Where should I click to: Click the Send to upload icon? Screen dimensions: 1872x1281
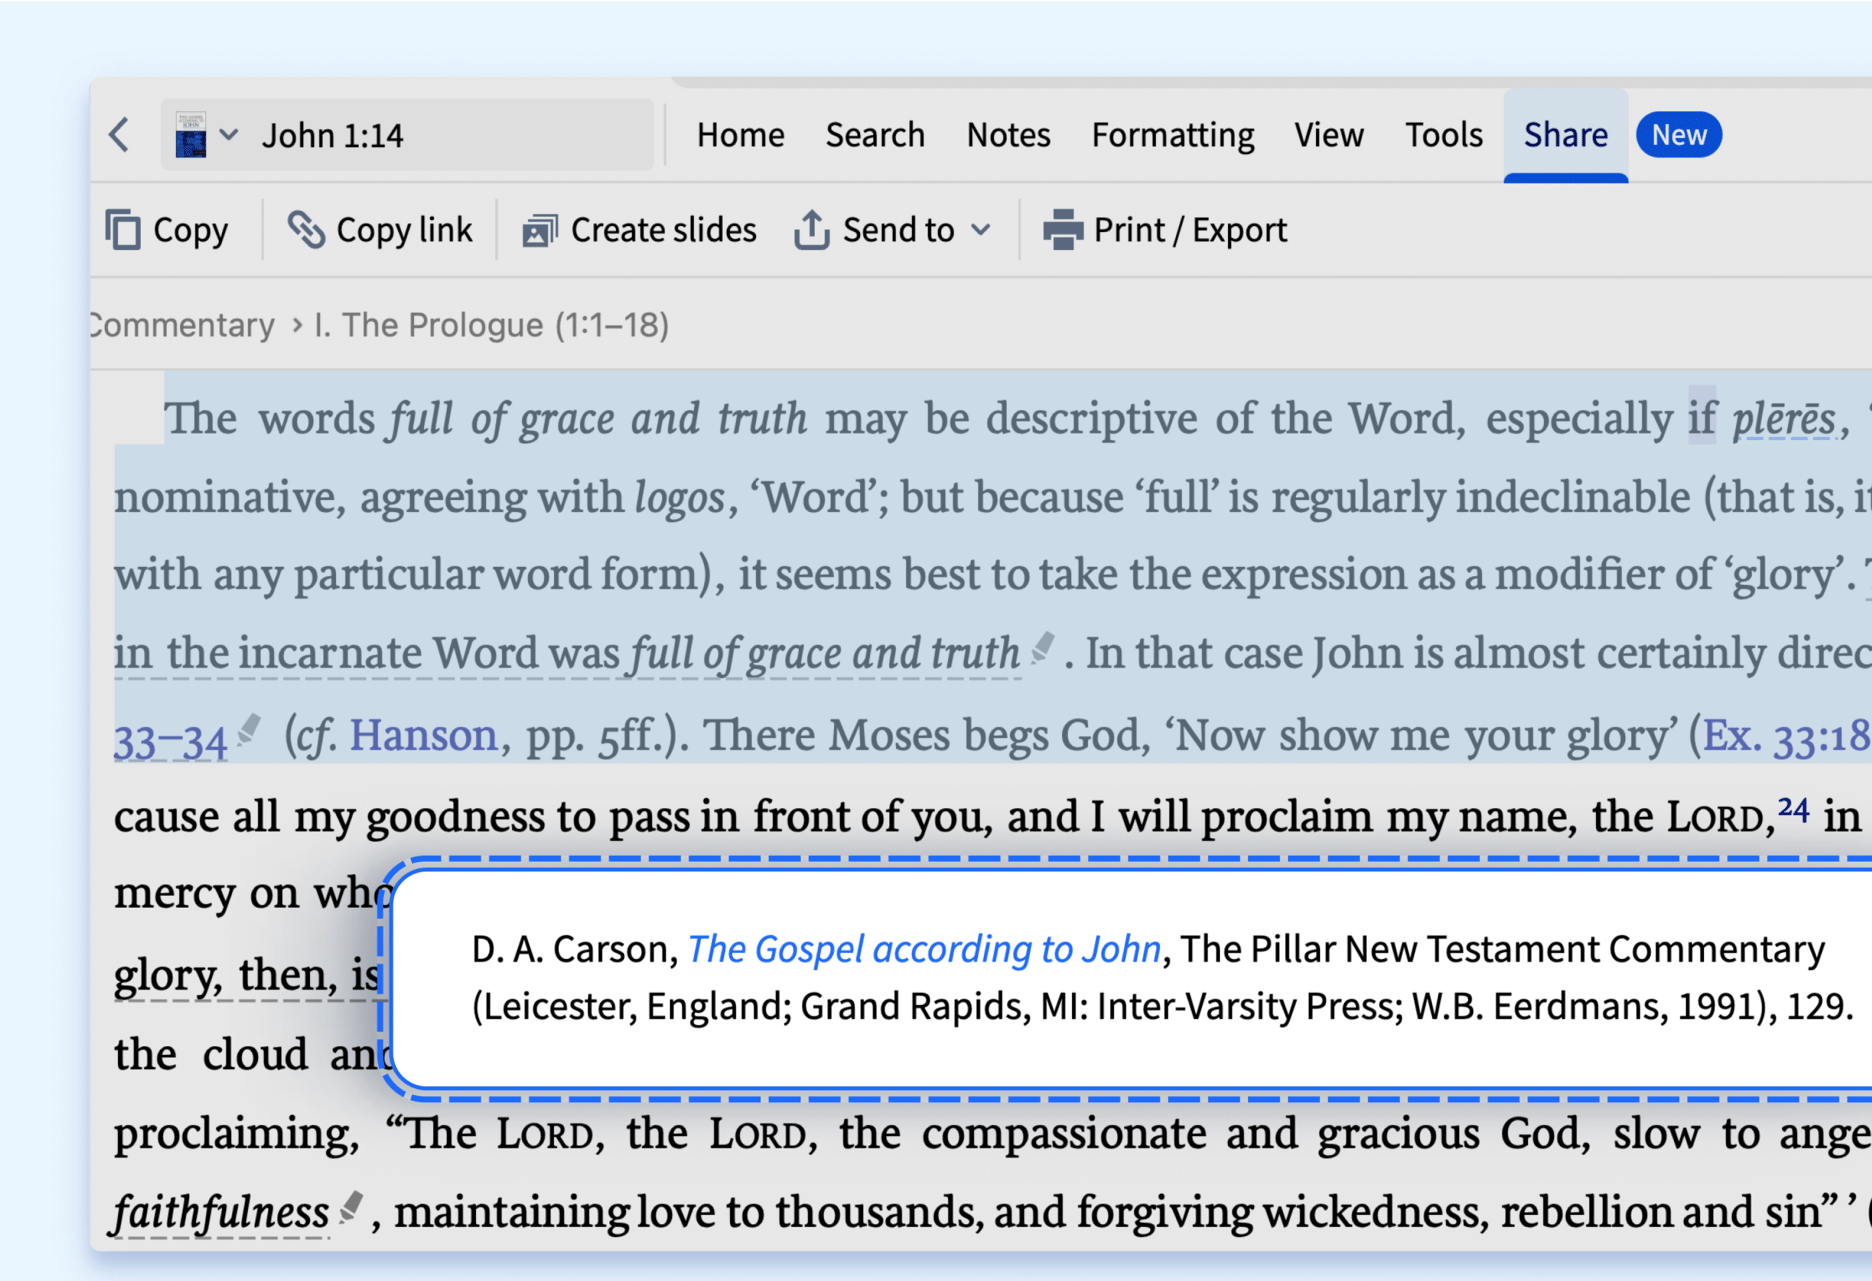click(812, 230)
